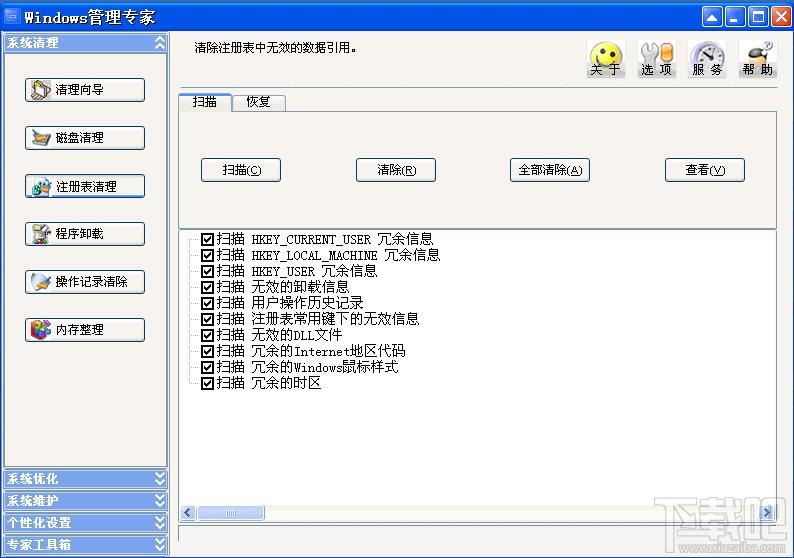Click the 注册表清理 icon
The image size is (794, 558).
41,186
